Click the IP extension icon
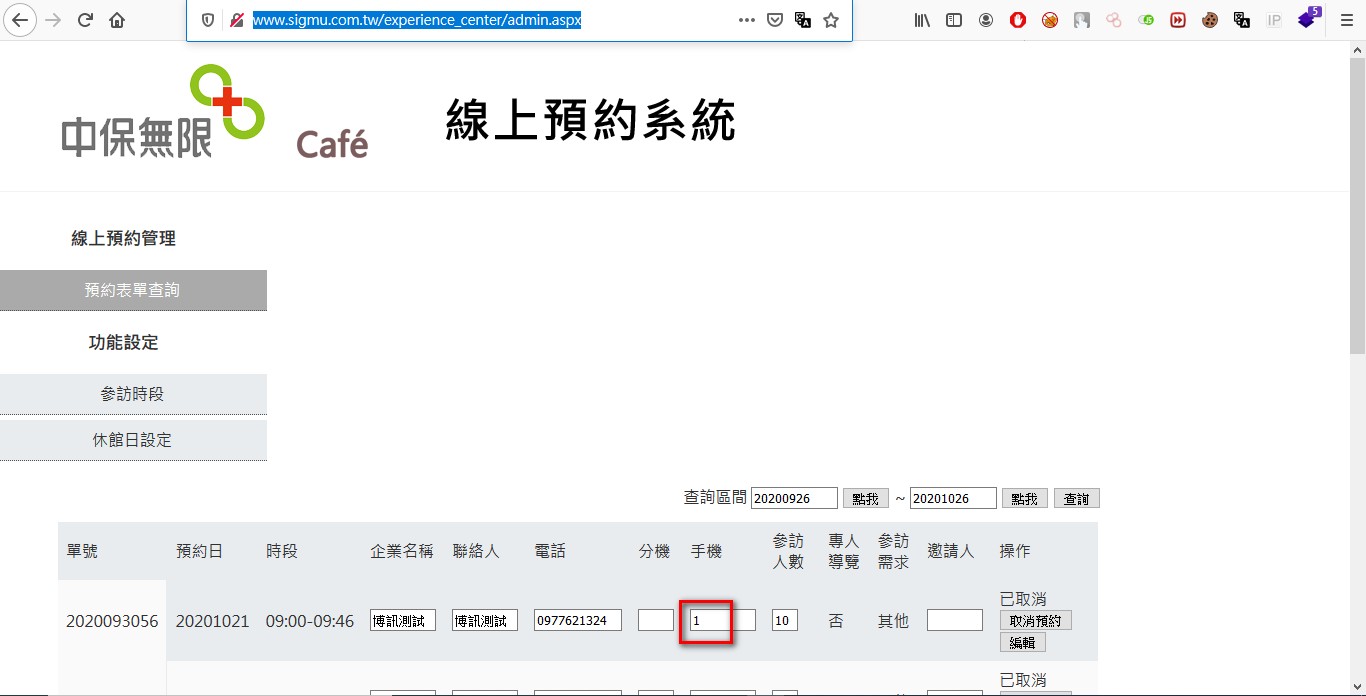 point(1274,20)
